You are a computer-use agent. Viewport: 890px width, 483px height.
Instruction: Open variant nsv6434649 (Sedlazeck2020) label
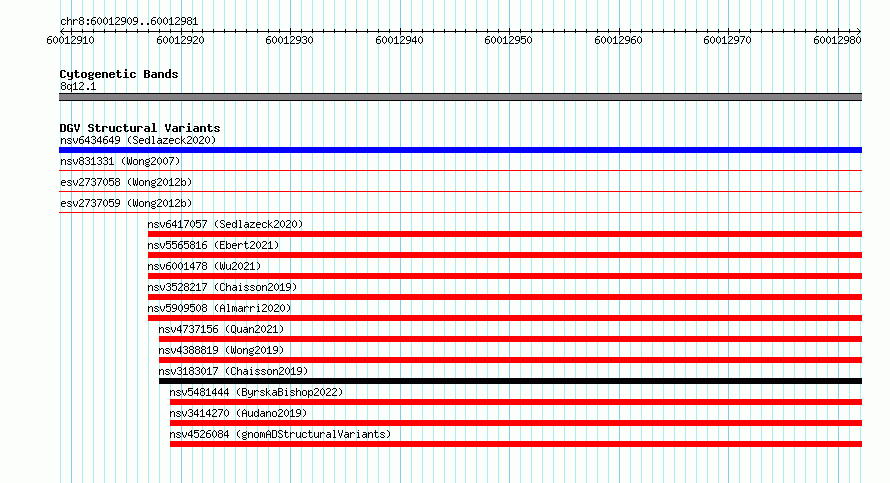coord(138,140)
